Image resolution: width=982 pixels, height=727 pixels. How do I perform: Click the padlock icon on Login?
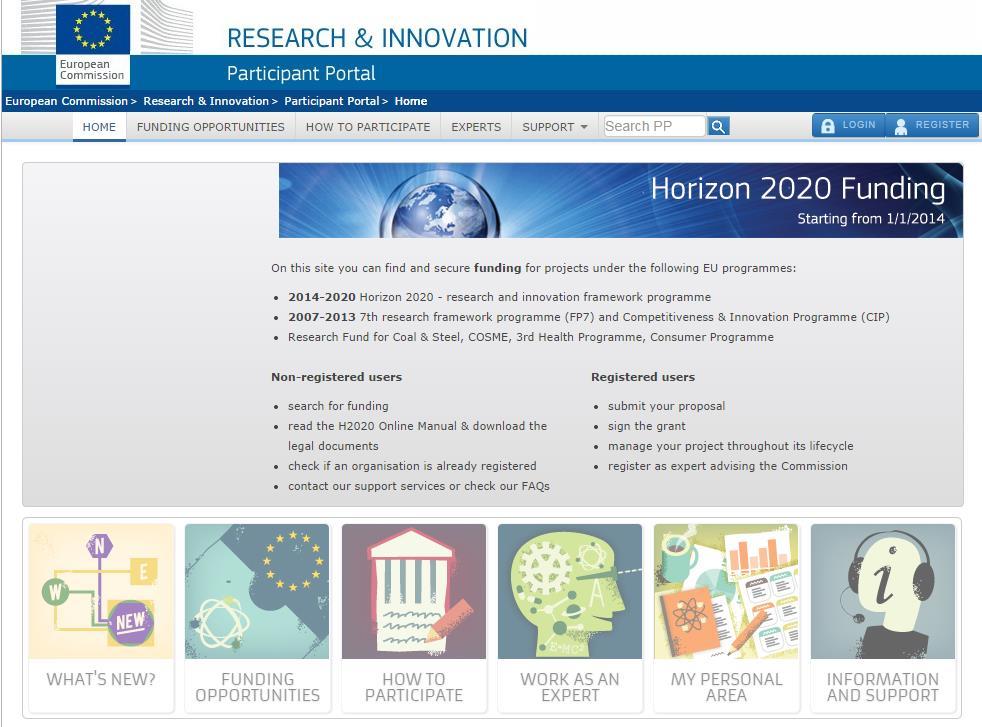click(827, 126)
